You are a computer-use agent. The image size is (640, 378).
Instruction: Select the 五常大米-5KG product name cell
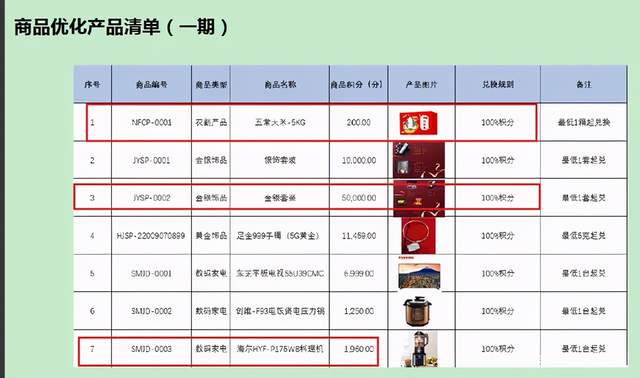280,122
